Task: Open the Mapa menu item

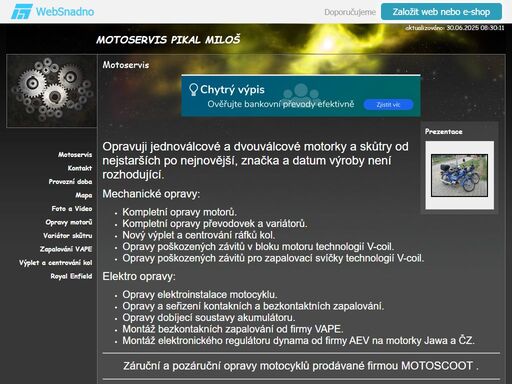Action: click(x=84, y=195)
